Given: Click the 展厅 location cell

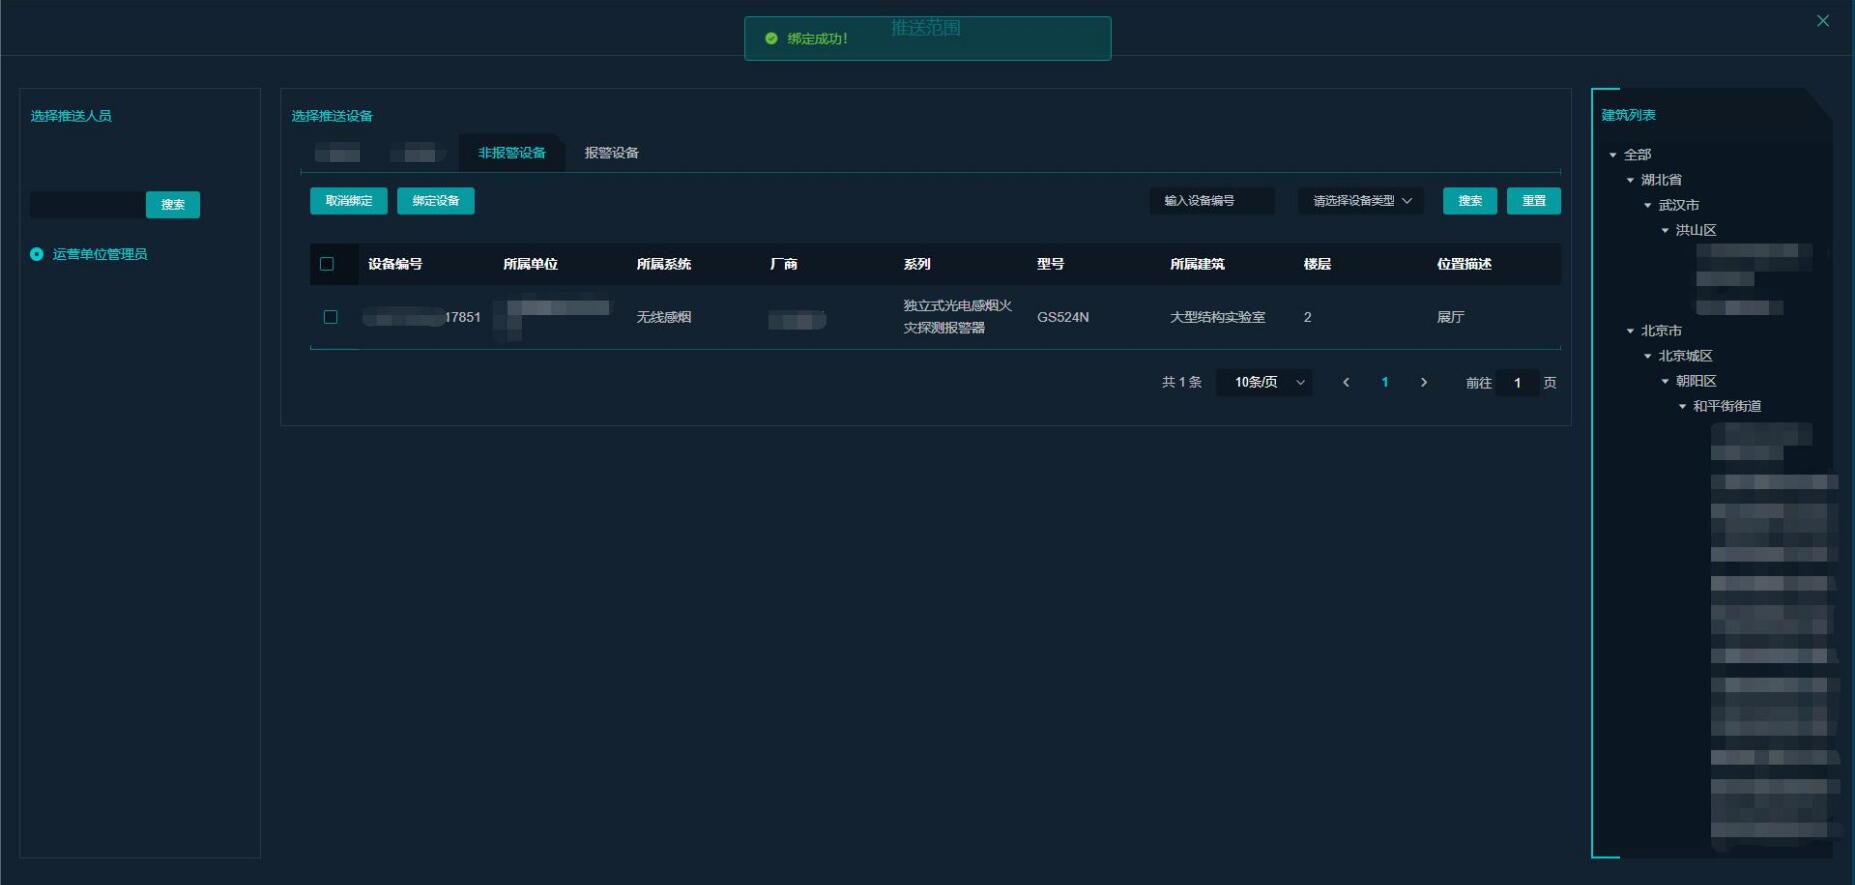Looking at the screenshot, I should click(1450, 317).
